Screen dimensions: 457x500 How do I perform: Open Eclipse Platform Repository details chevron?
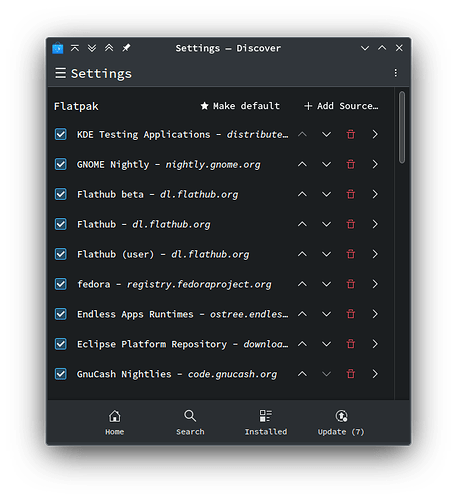tap(375, 344)
